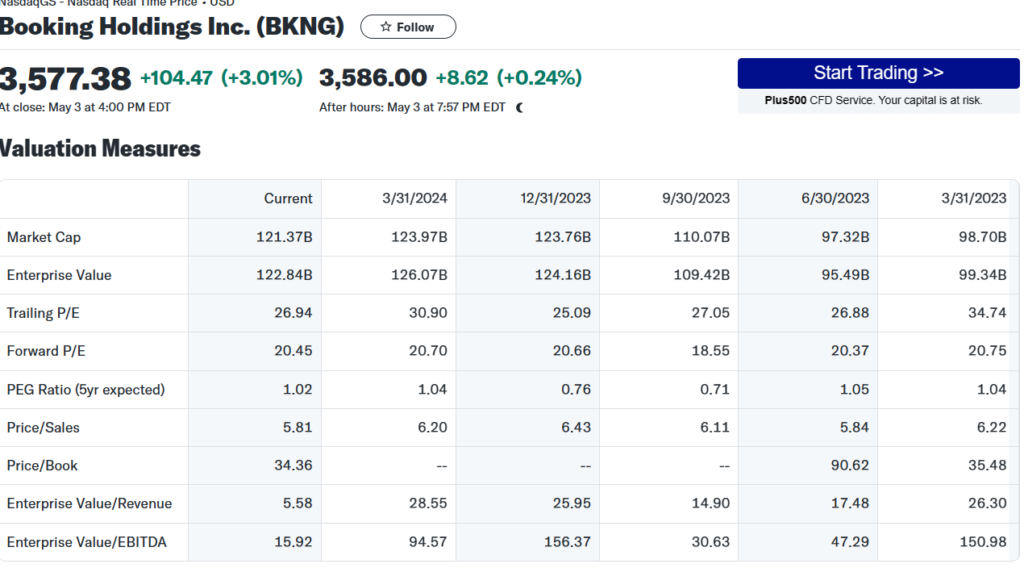Screen dimensions: 1024x568
Task: Click the Forward P/E row label
Action: pyautogui.click(x=46, y=351)
